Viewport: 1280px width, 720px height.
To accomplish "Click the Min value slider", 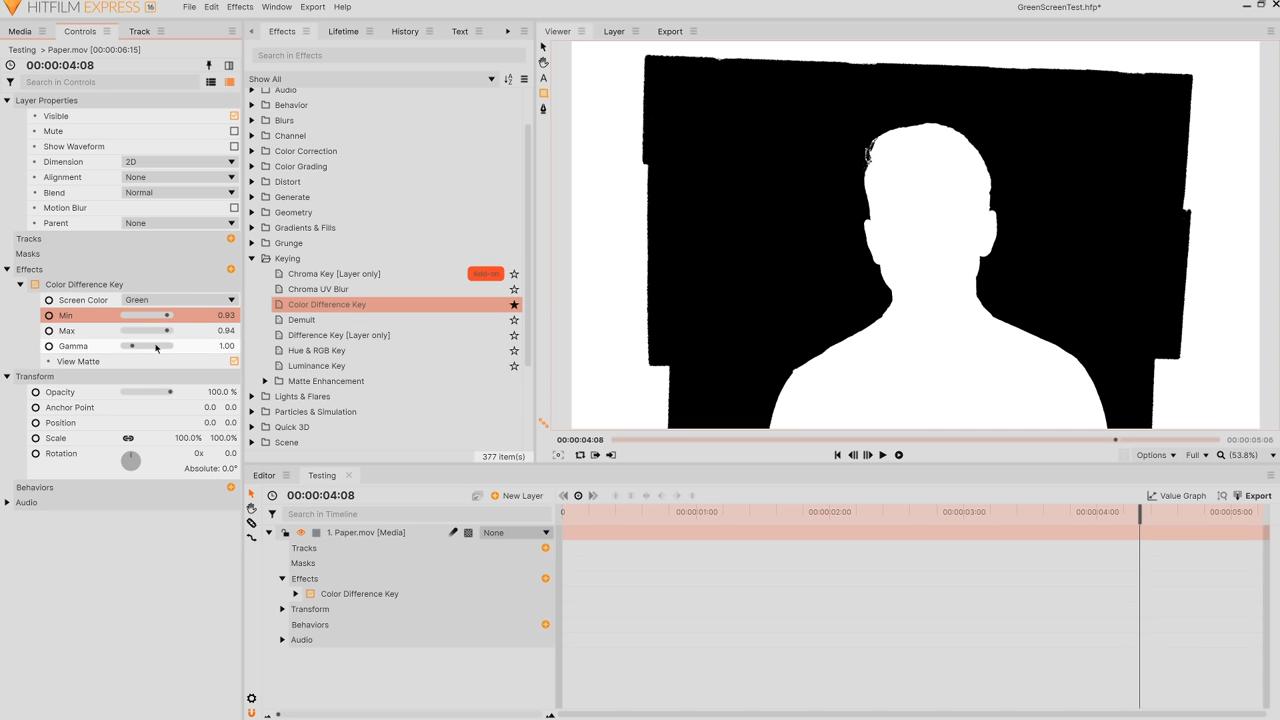I will [147, 315].
